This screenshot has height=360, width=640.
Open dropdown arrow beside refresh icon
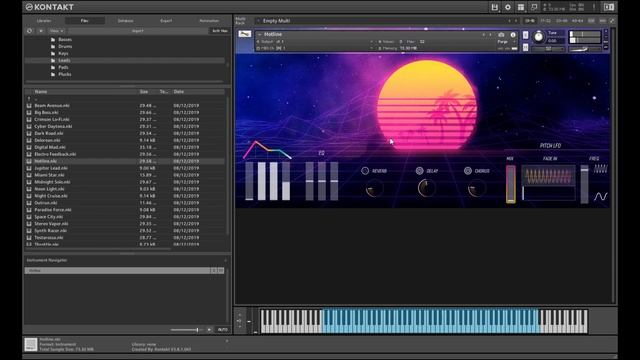pyautogui.click(x=41, y=31)
